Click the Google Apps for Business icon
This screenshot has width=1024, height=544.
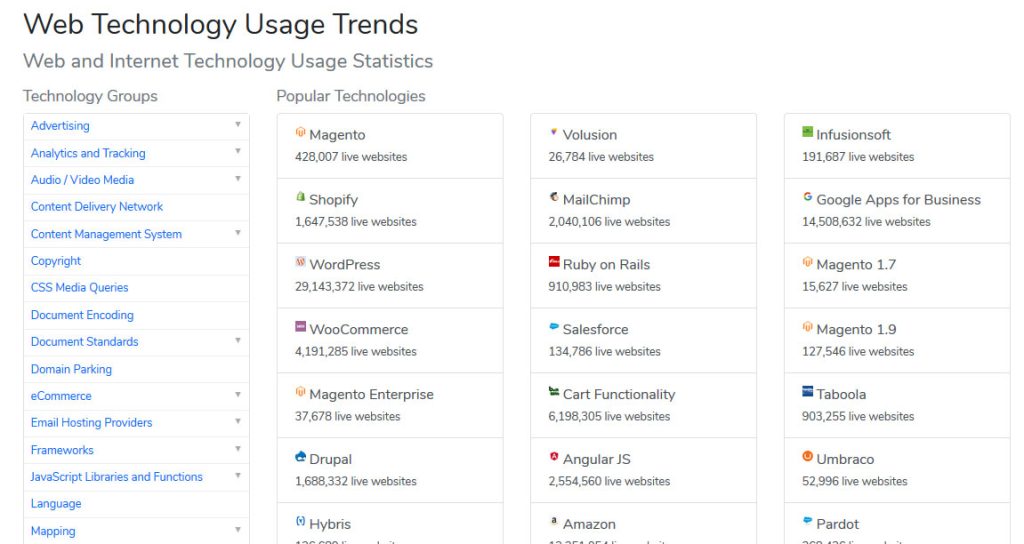(x=807, y=197)
